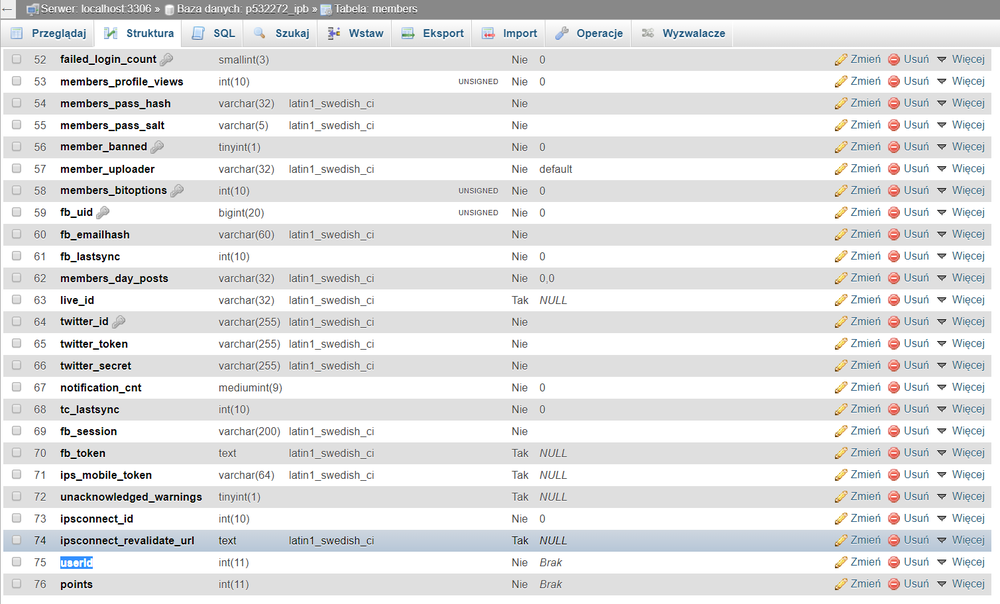Click the pencil edit icon for points row

pos(841,585)
